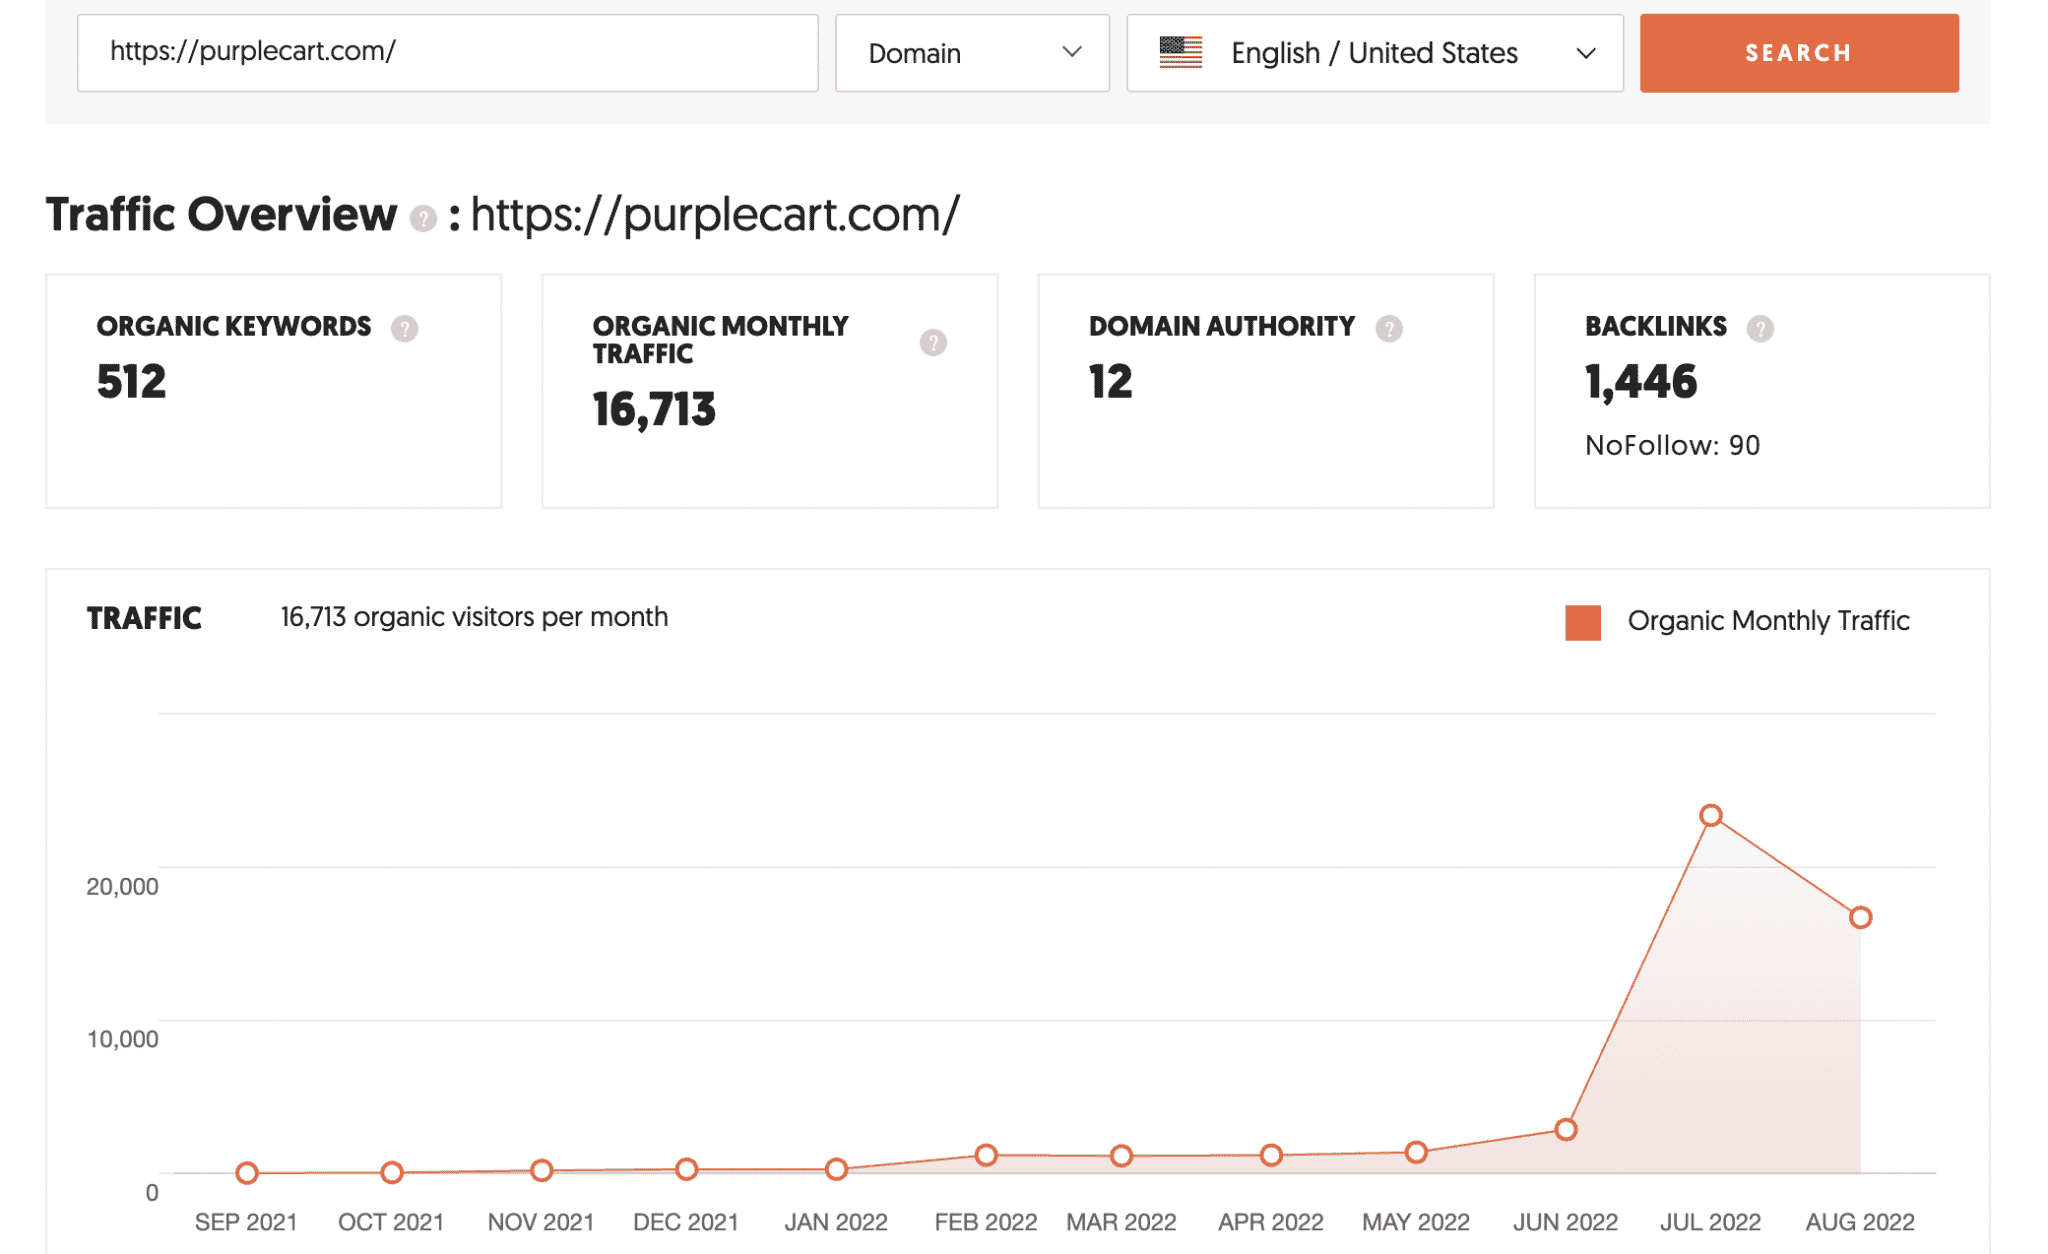Click the 10,000 y-axis label

(x=122, y=1039)
